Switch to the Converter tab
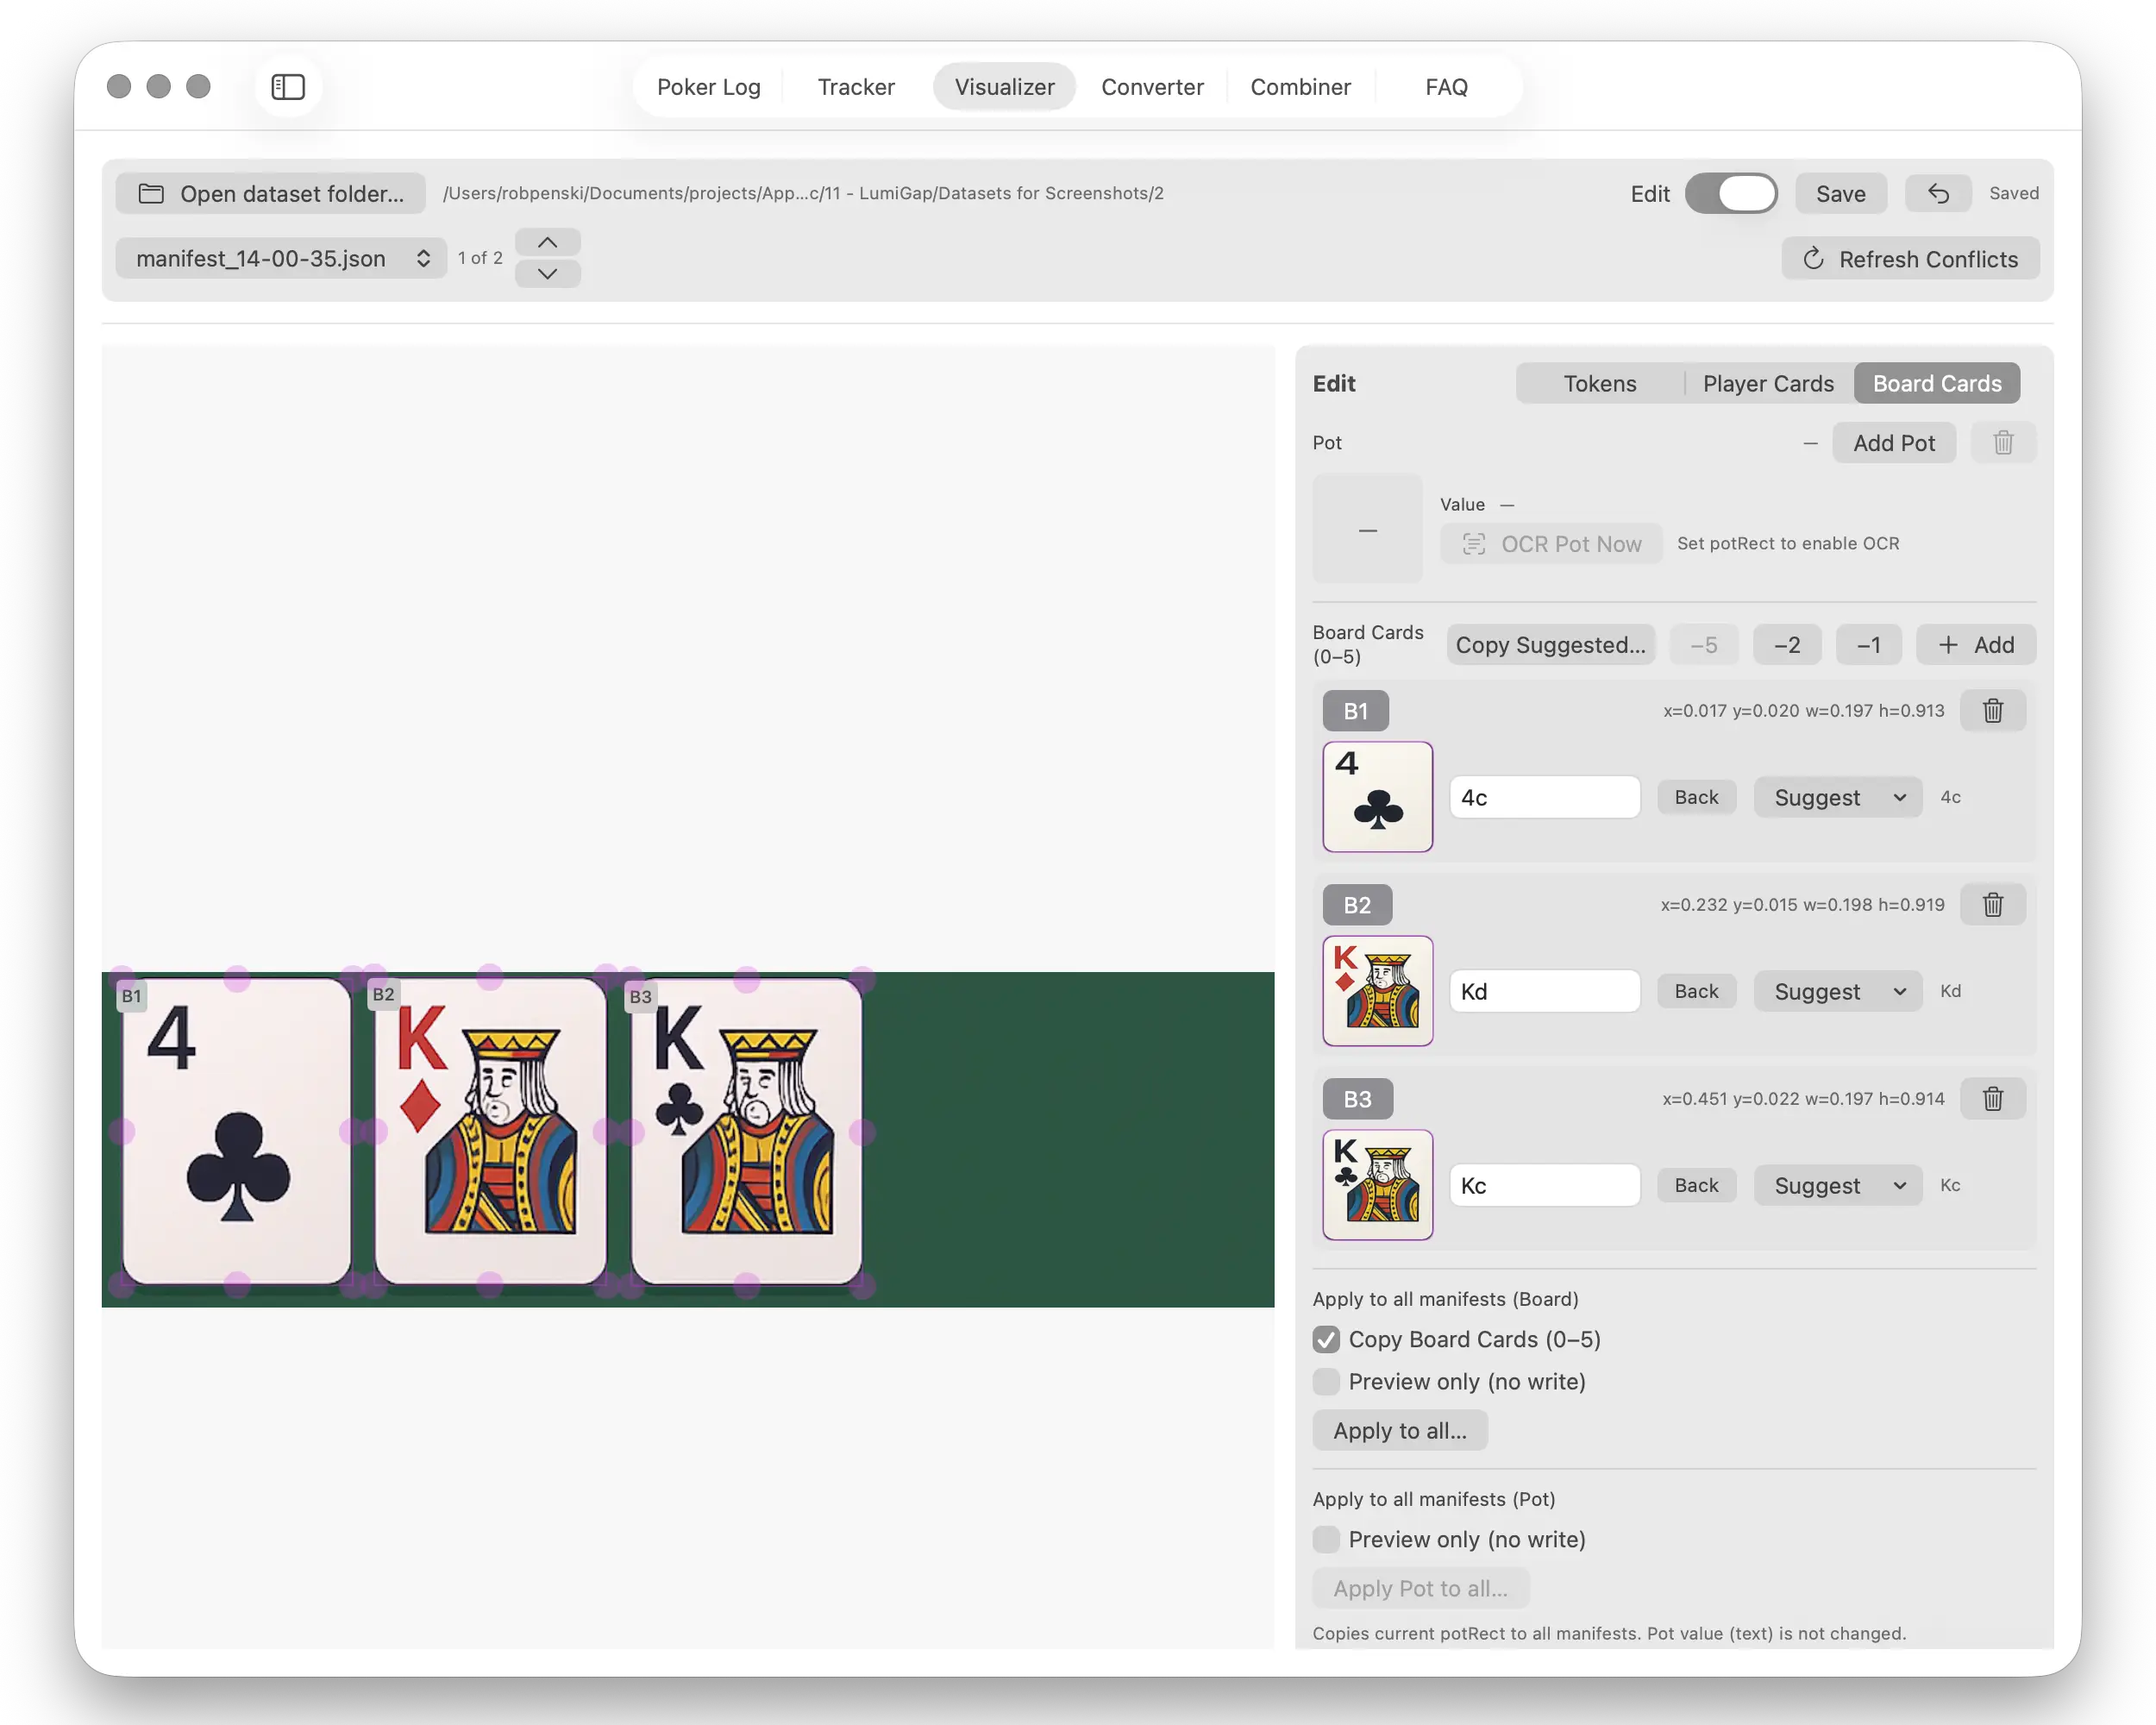The width and height of the screenshot is (2156, 1725). coord(1152,87)
